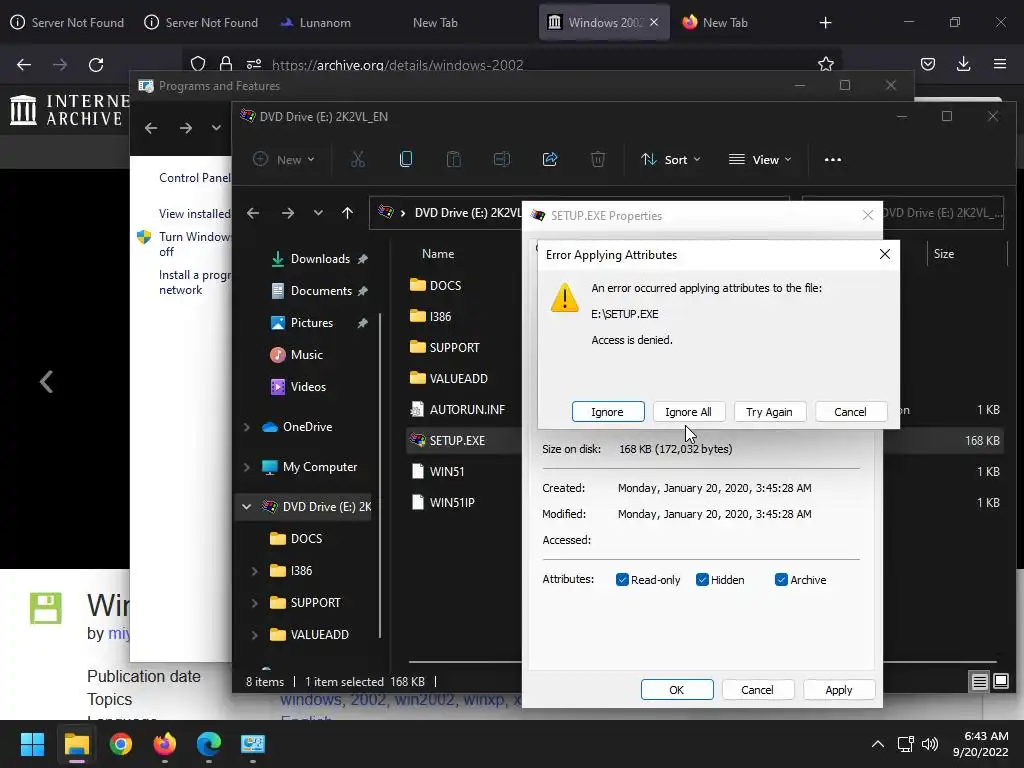
Task: Go up one folder level in Explorer
Action: pos(347,213)
